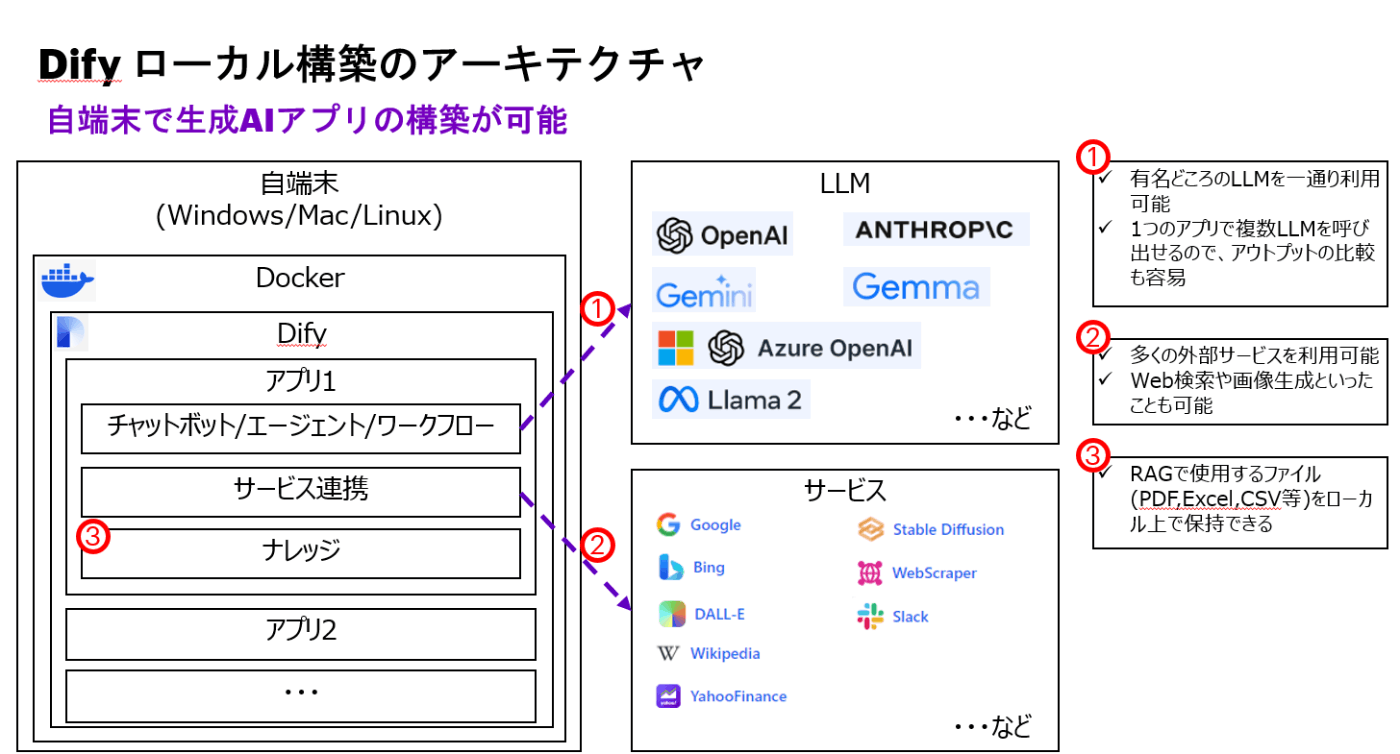The height and width of the screenshot is (754, 1400).
Task: Click the Dify logo icon
Action: tap(70, 332)
